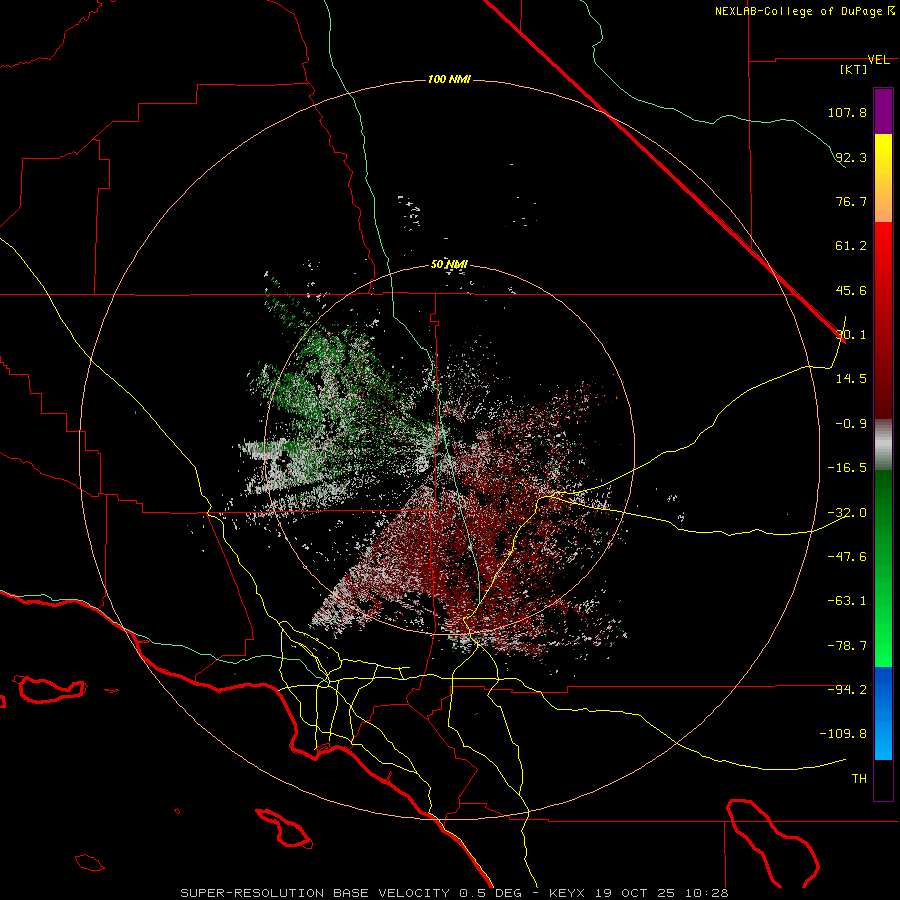Click the -32.0 velocity scale value
Screen dimensions: 900x900
[847, 513]
